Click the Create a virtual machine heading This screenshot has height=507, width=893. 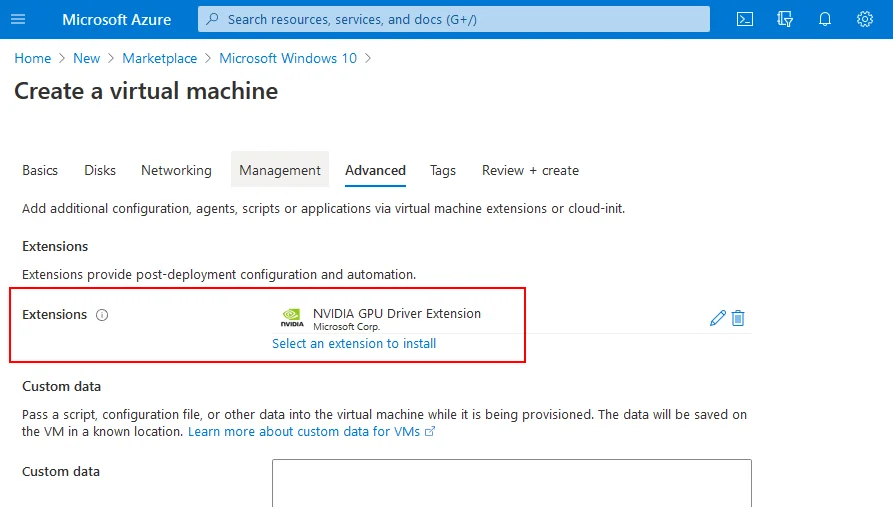146,91
